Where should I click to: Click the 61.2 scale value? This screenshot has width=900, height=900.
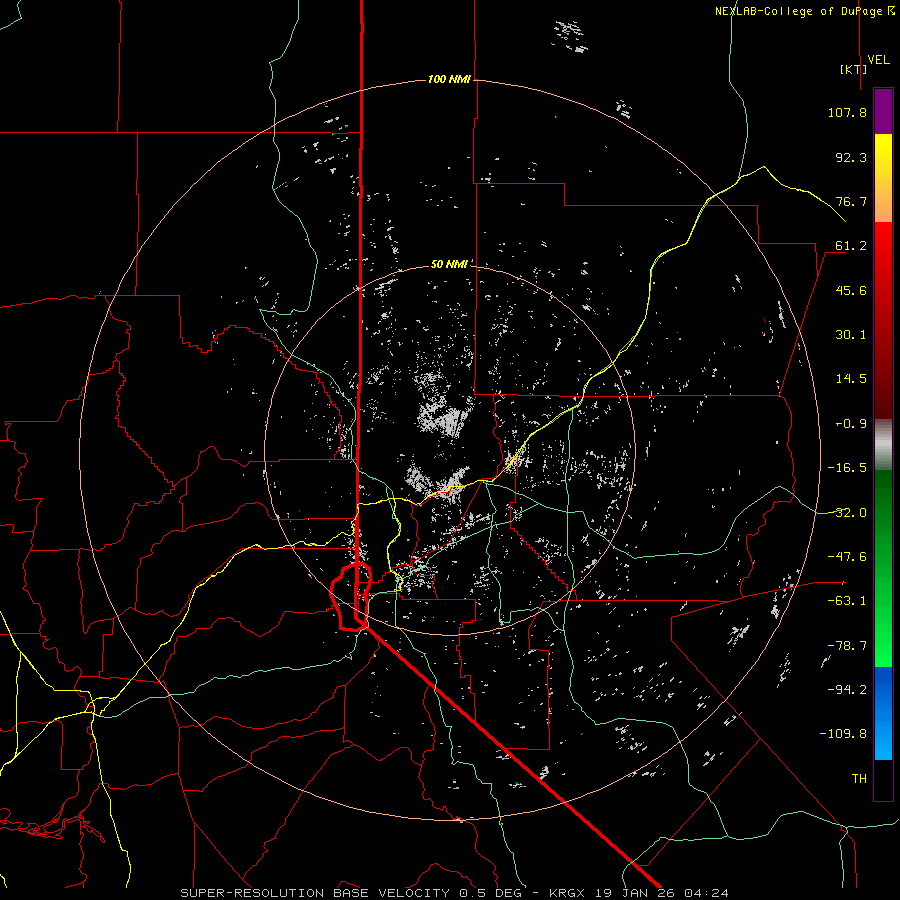pyautogui.click(x=851, y=246)
